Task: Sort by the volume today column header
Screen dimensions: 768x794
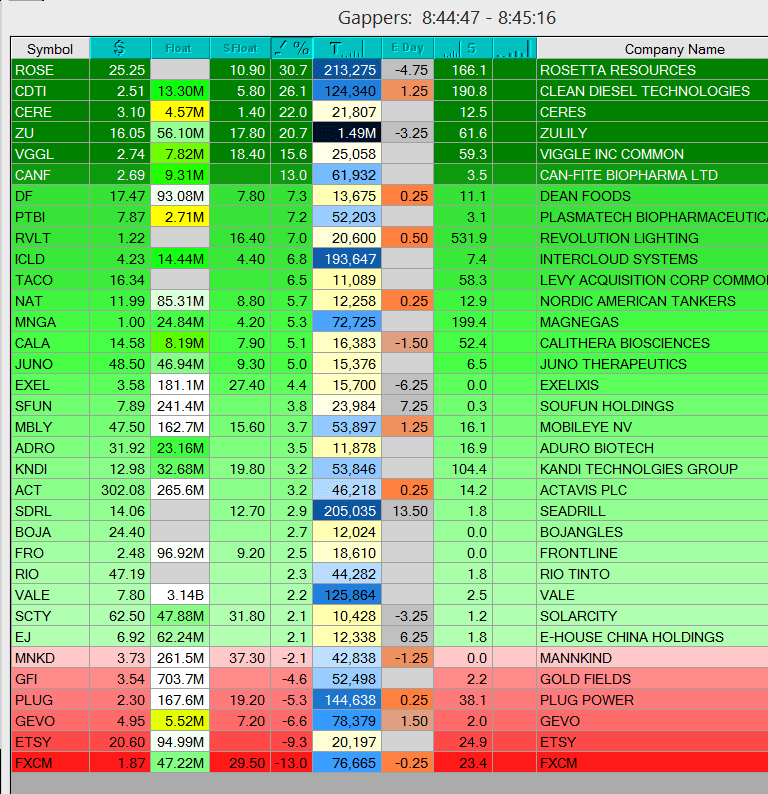Action: click(347, 49)
